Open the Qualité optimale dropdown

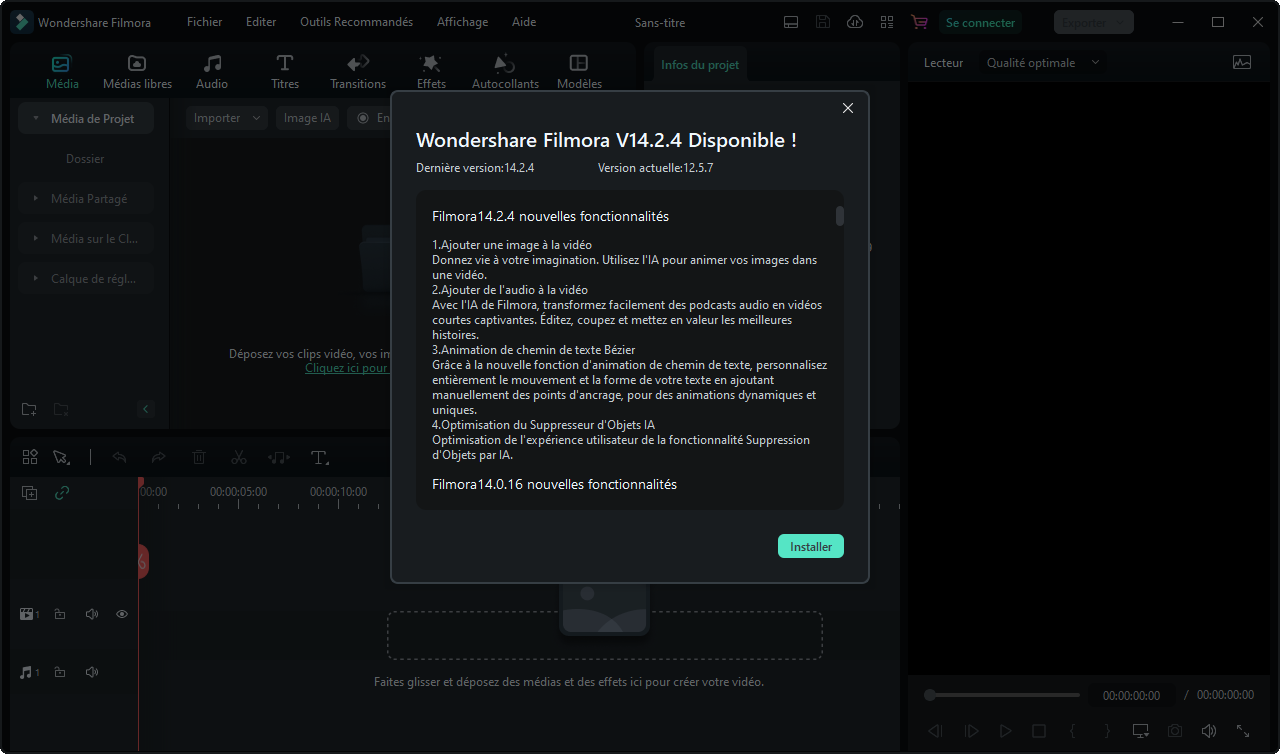(1043, 62)
